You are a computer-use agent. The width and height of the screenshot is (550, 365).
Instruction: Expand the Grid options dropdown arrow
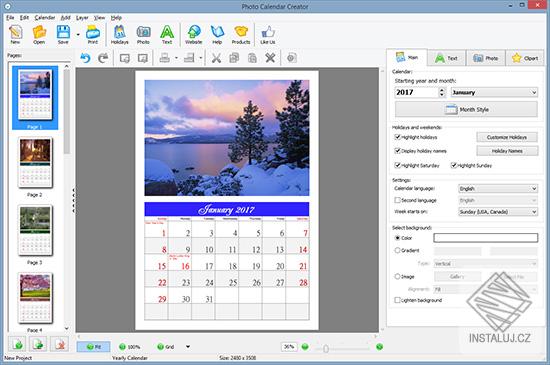[x=188, y=347]
